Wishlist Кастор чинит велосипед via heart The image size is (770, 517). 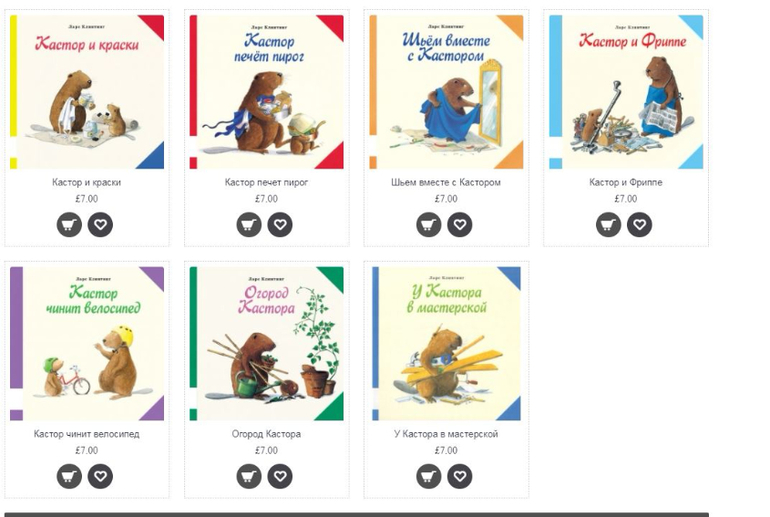(x=100, y=476)
